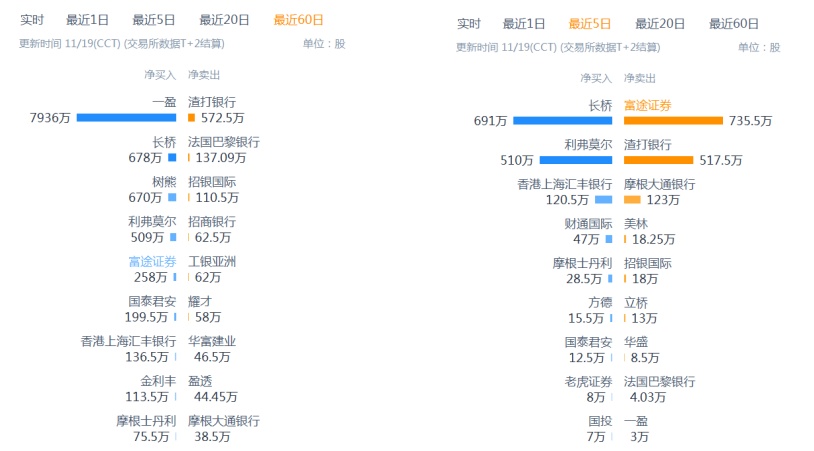Open 最近1日 tab in the right panel
Image resolution: width=814 pixels, height=451 pixels.
coord(524,24)
